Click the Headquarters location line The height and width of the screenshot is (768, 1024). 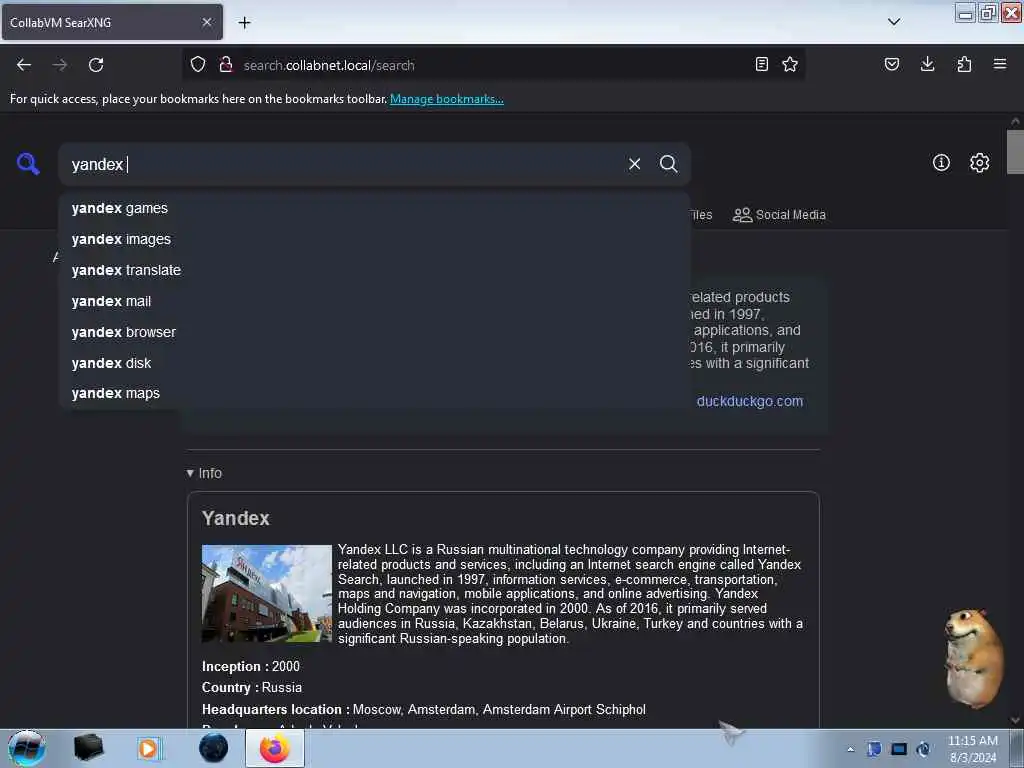click(424, 709)
